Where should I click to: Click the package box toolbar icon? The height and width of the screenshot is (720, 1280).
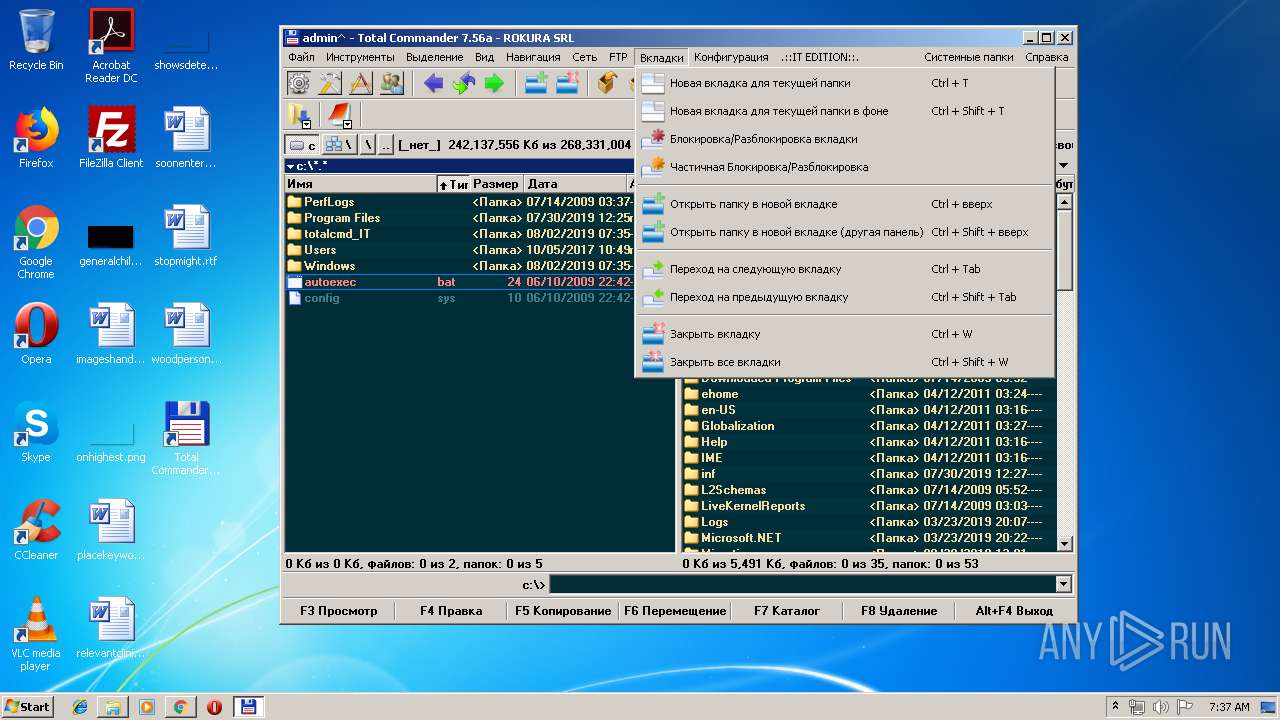click(607, 83)
